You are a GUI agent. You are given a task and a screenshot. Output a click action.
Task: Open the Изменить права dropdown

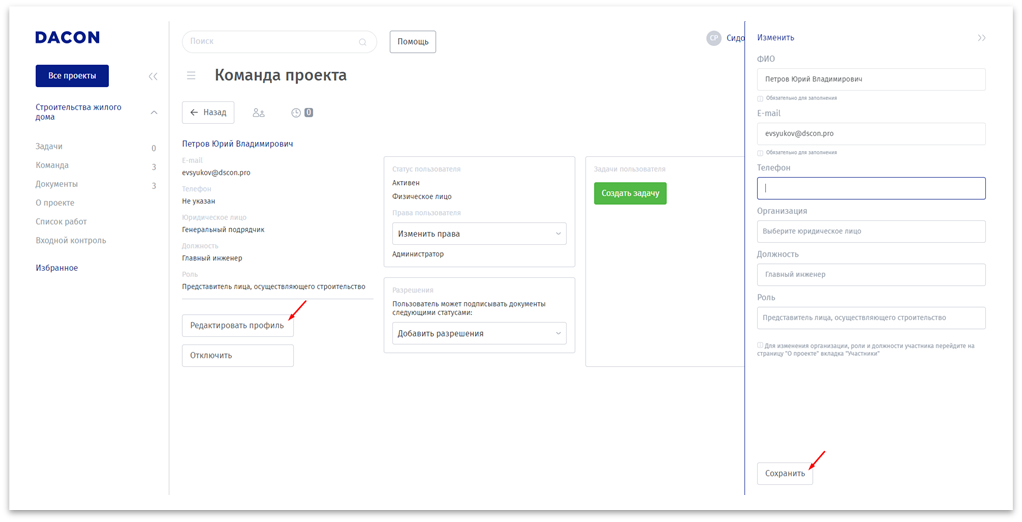(x=479, y=234)
